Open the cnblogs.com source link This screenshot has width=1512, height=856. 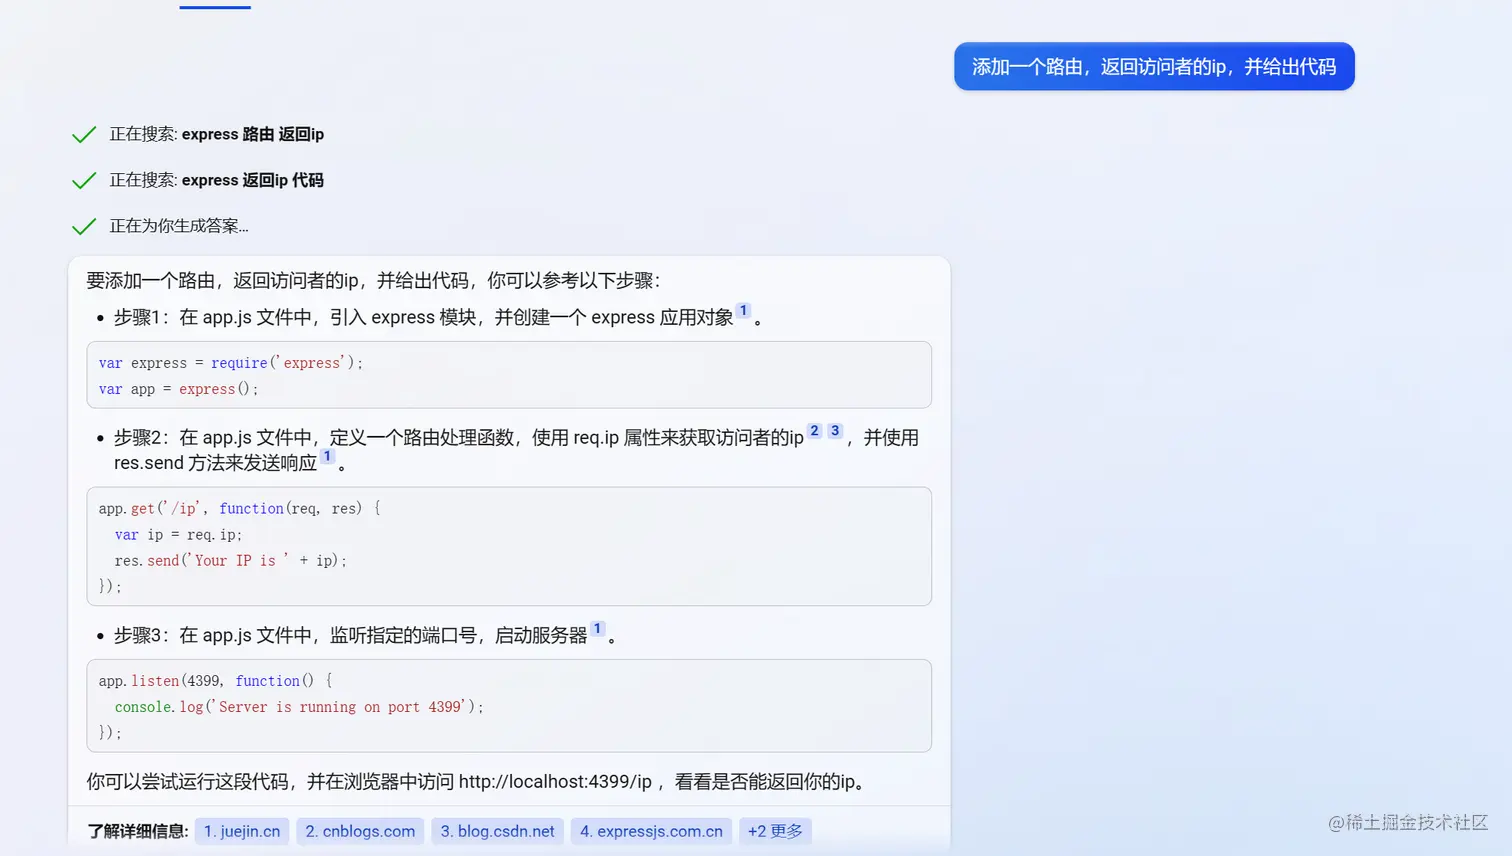360,831
